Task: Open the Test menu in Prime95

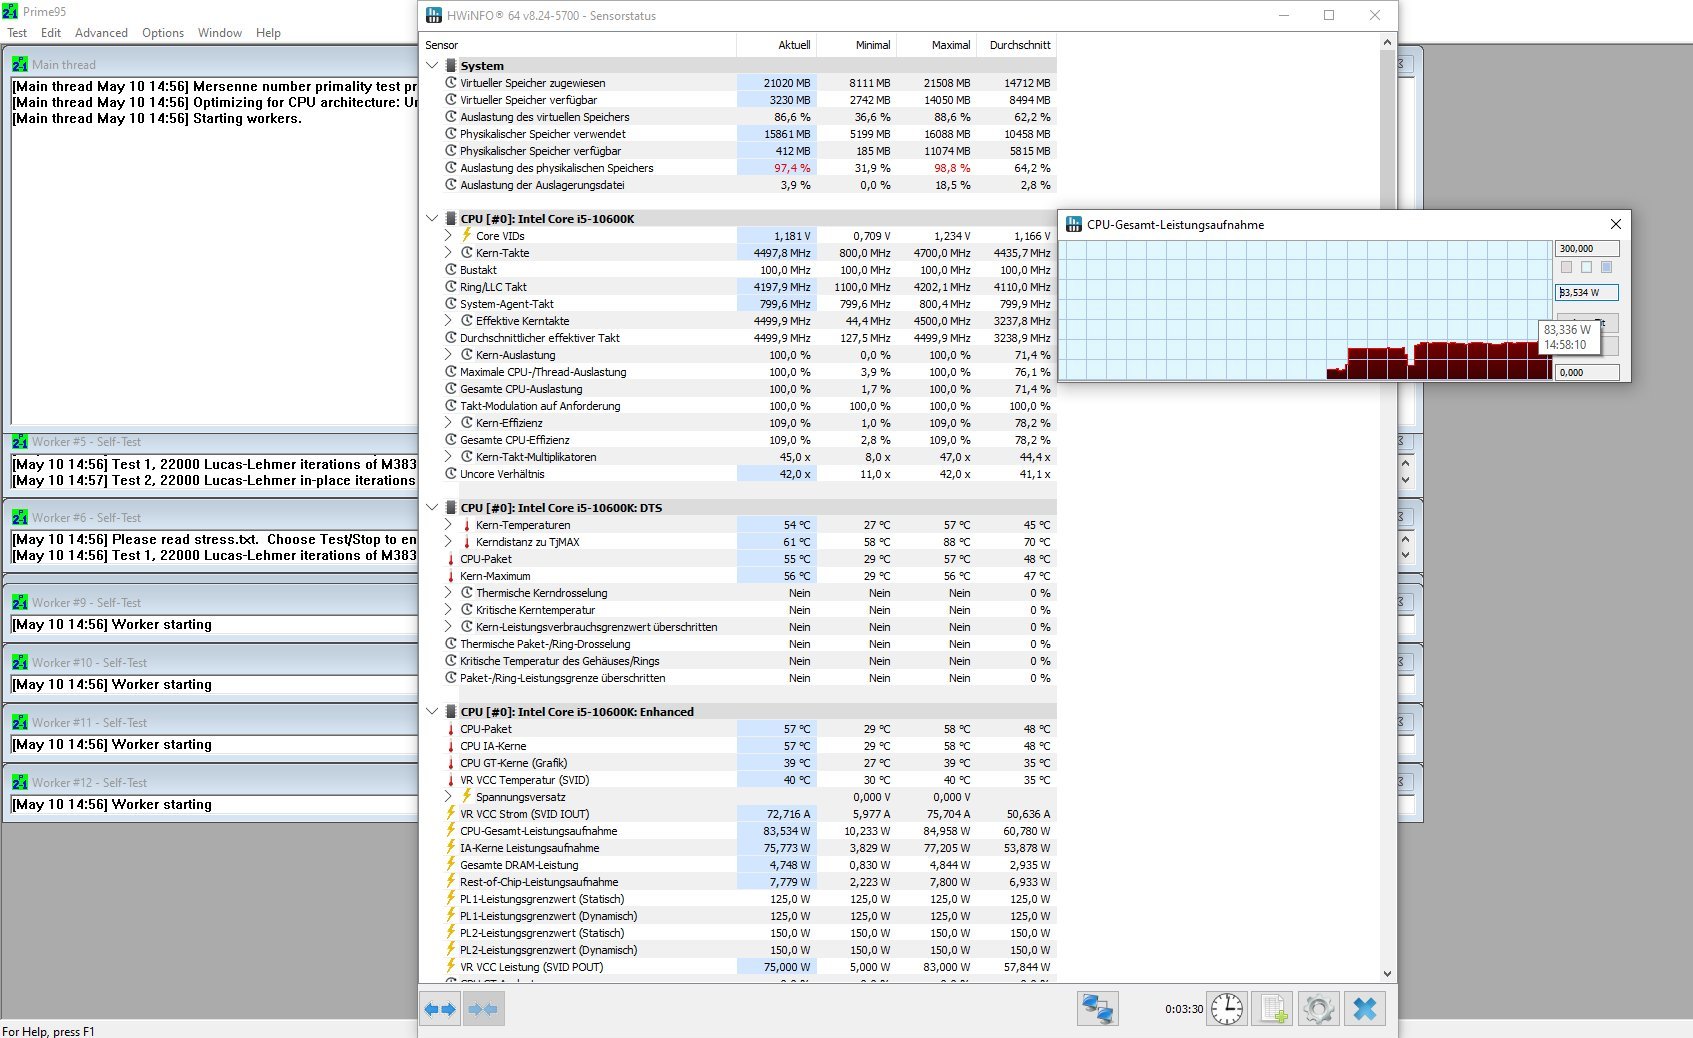Action: click(17, 32)
